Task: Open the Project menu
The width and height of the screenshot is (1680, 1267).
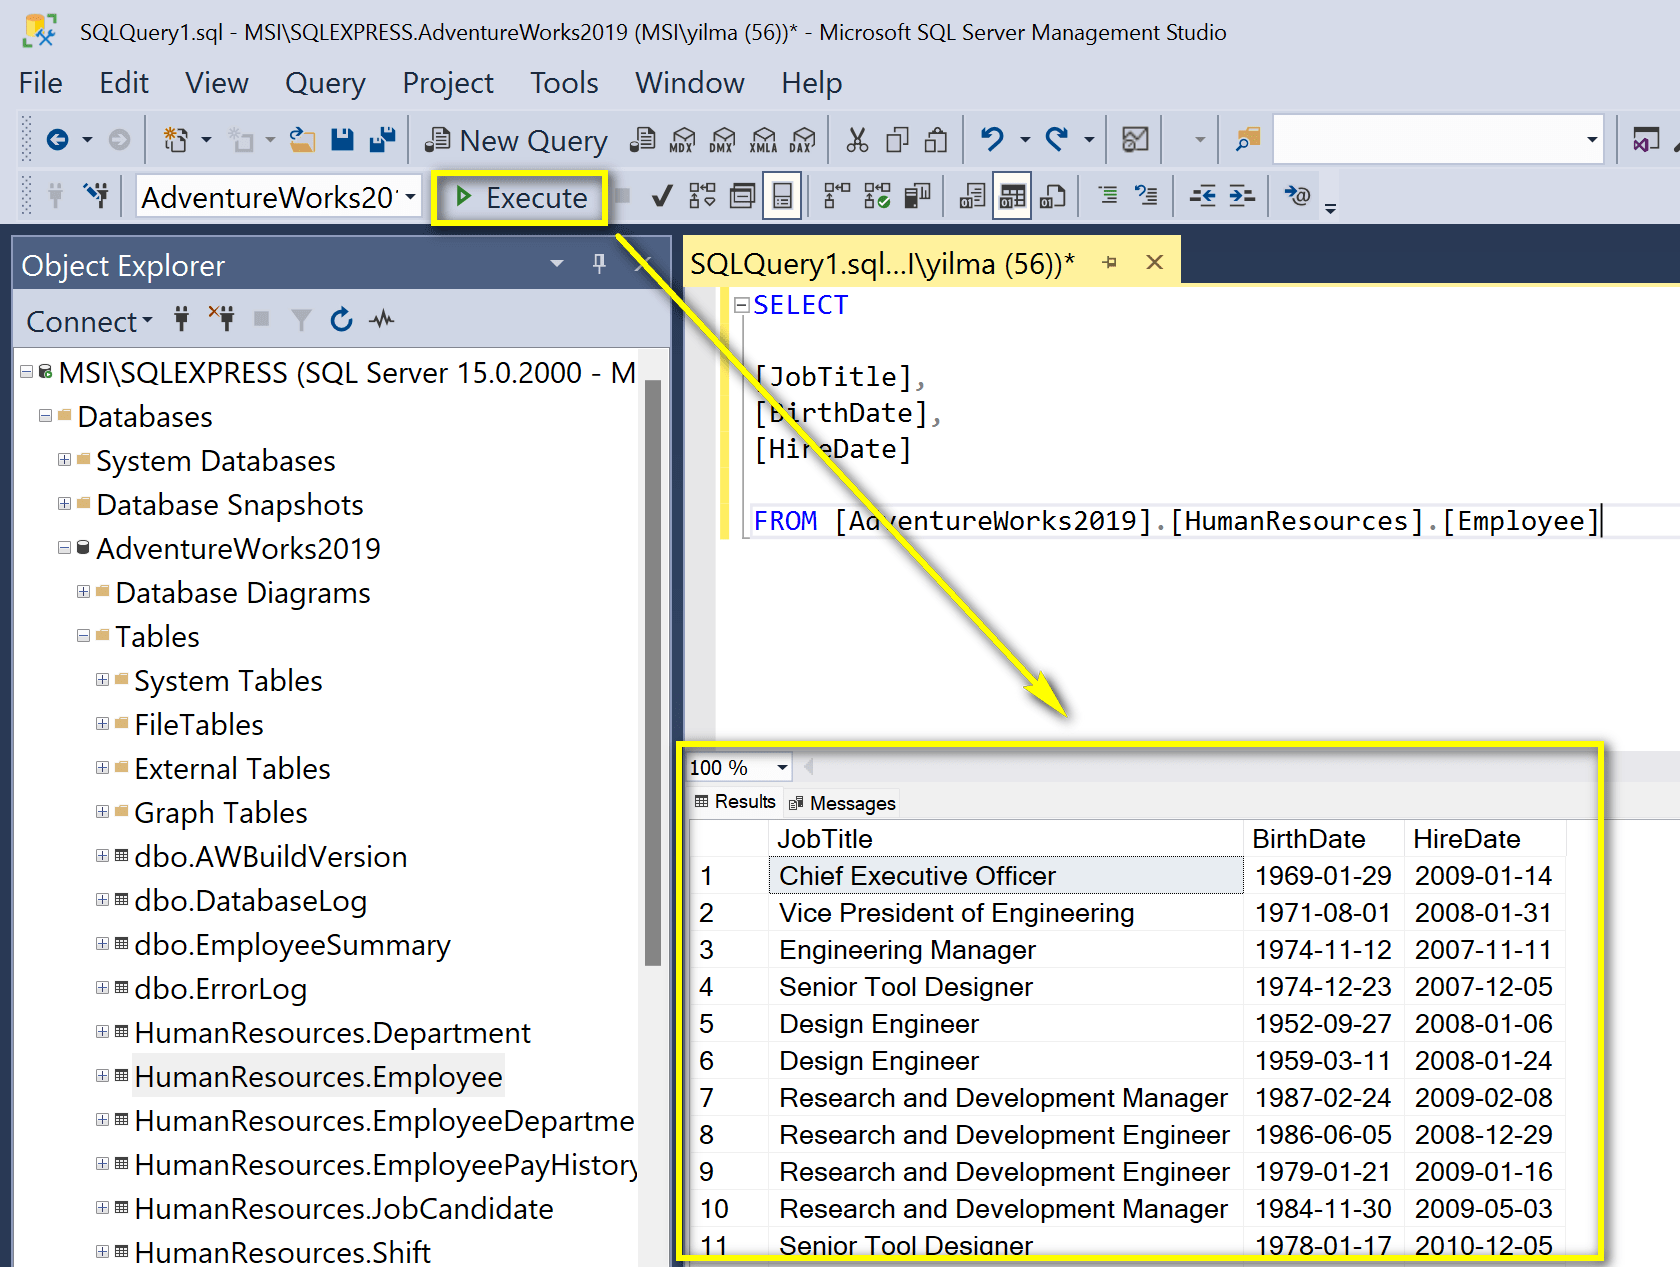Action: [448, 83]
